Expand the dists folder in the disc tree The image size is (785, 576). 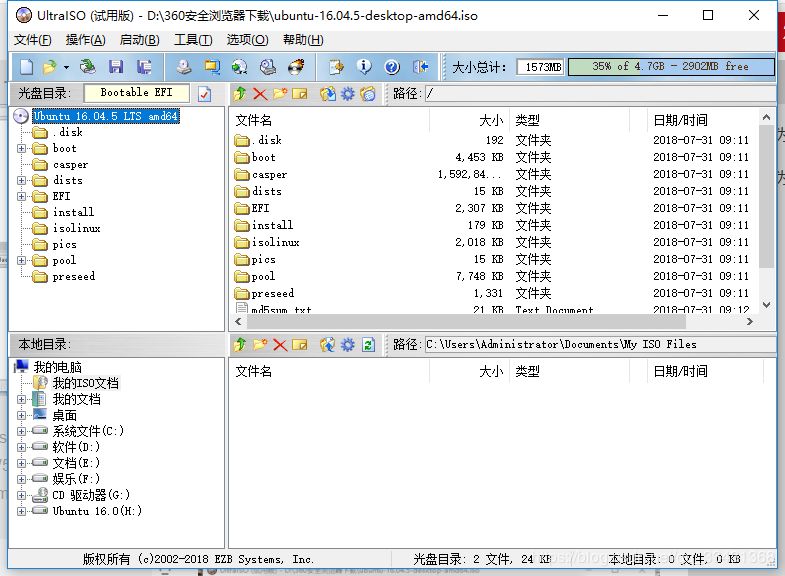[21, 181]
